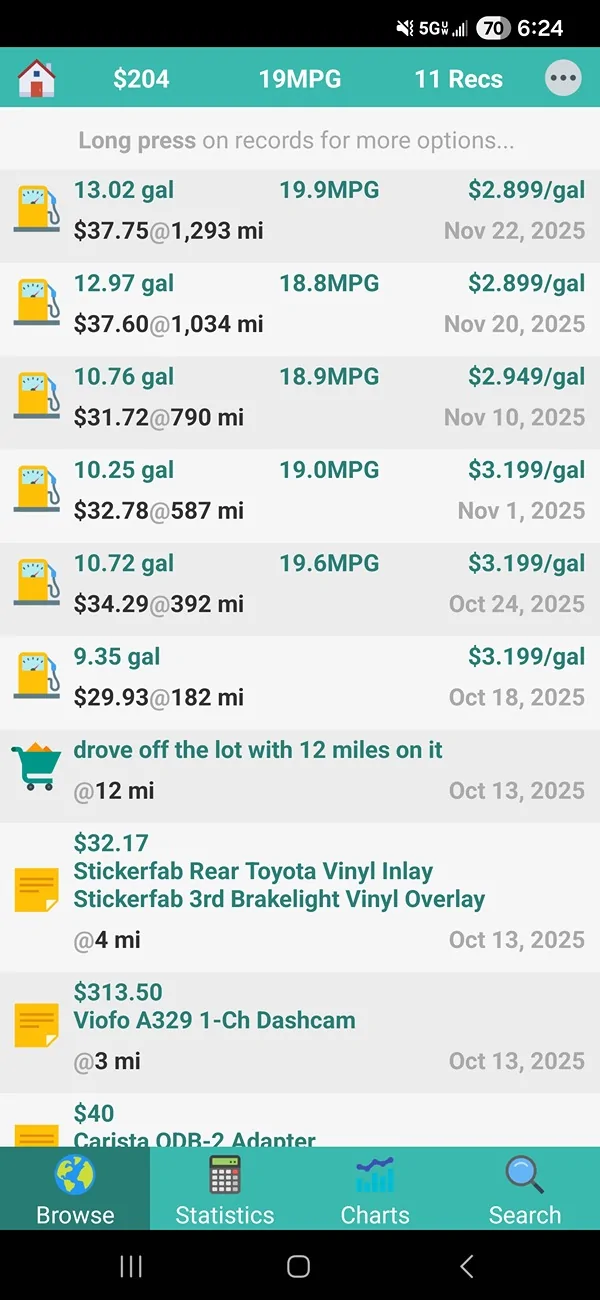Open the 11 Recs record count
This screenshot has height=1300, width=600.
pyautogui.click(x=458, y=78)
